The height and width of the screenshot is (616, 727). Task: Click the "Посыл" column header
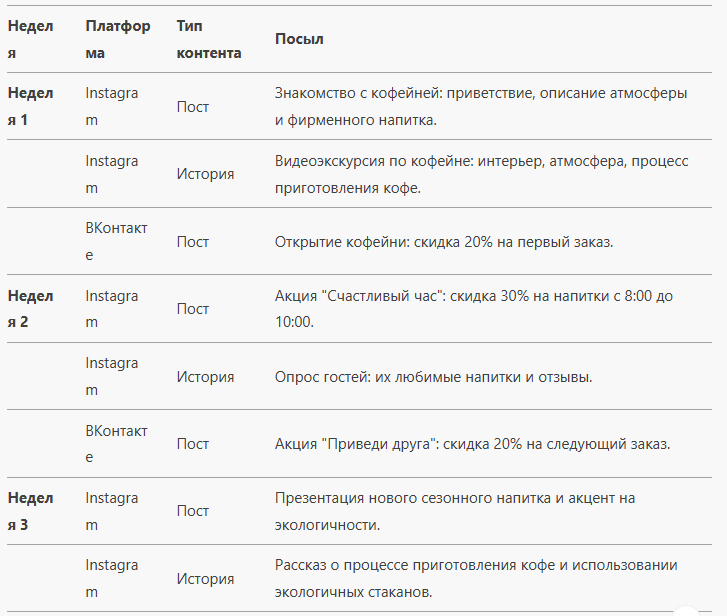[299, 39]
